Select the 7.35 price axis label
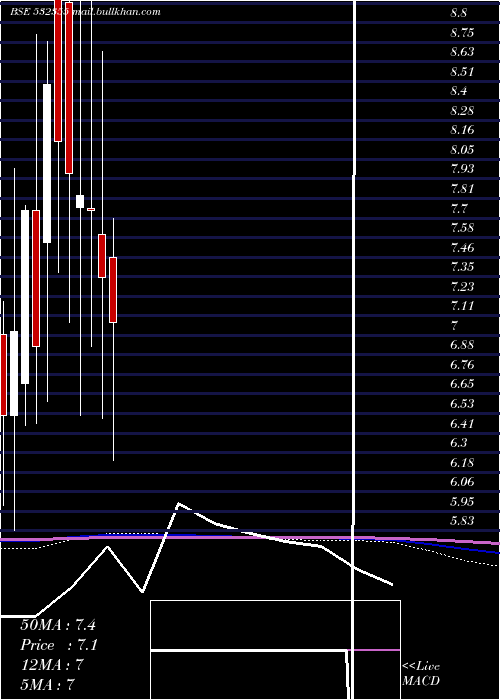 [x=462, y=267]
